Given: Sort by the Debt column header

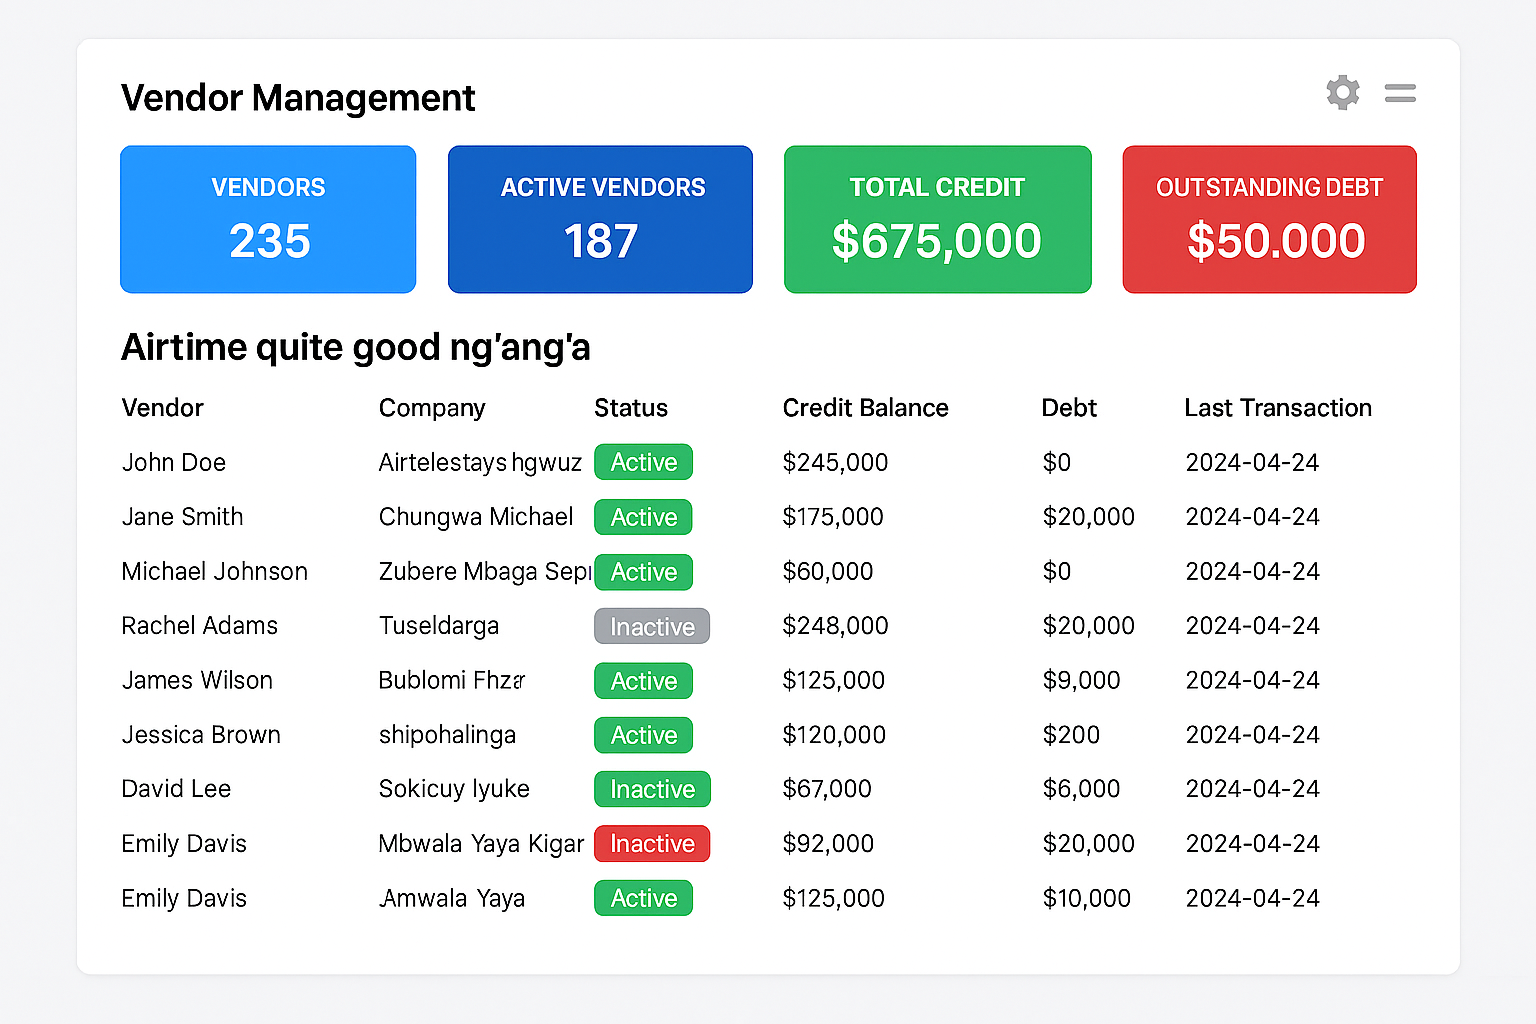Looking at the screenshot, I should [x=1069, y=408].
